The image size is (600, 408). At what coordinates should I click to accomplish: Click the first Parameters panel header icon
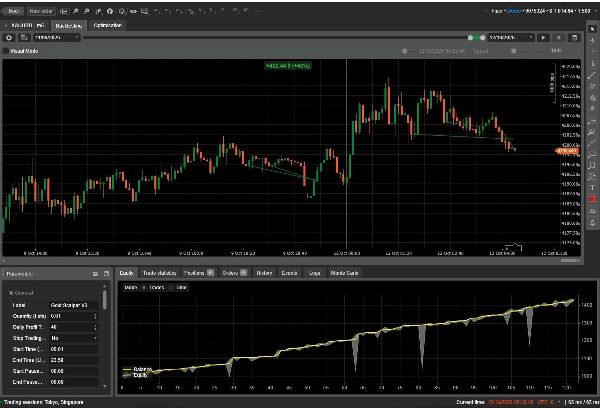point(95,274)
